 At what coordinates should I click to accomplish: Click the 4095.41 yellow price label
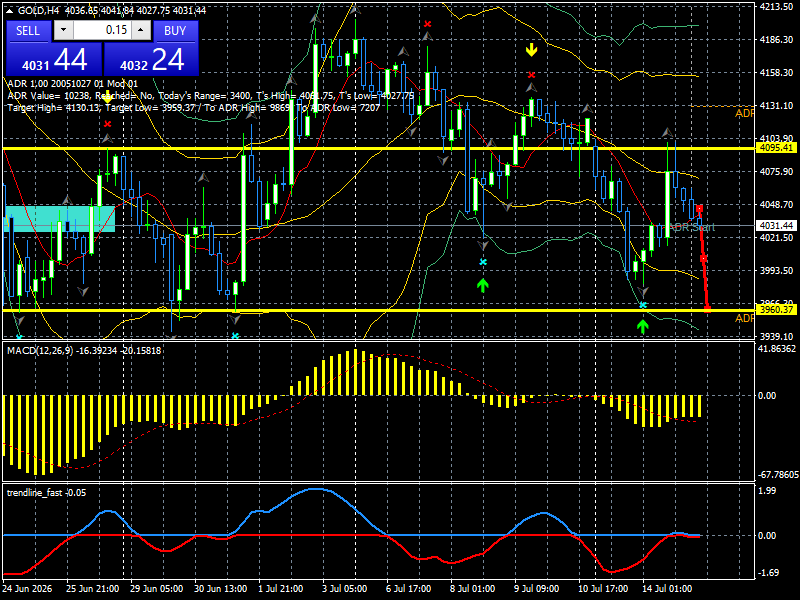(776, 148)
